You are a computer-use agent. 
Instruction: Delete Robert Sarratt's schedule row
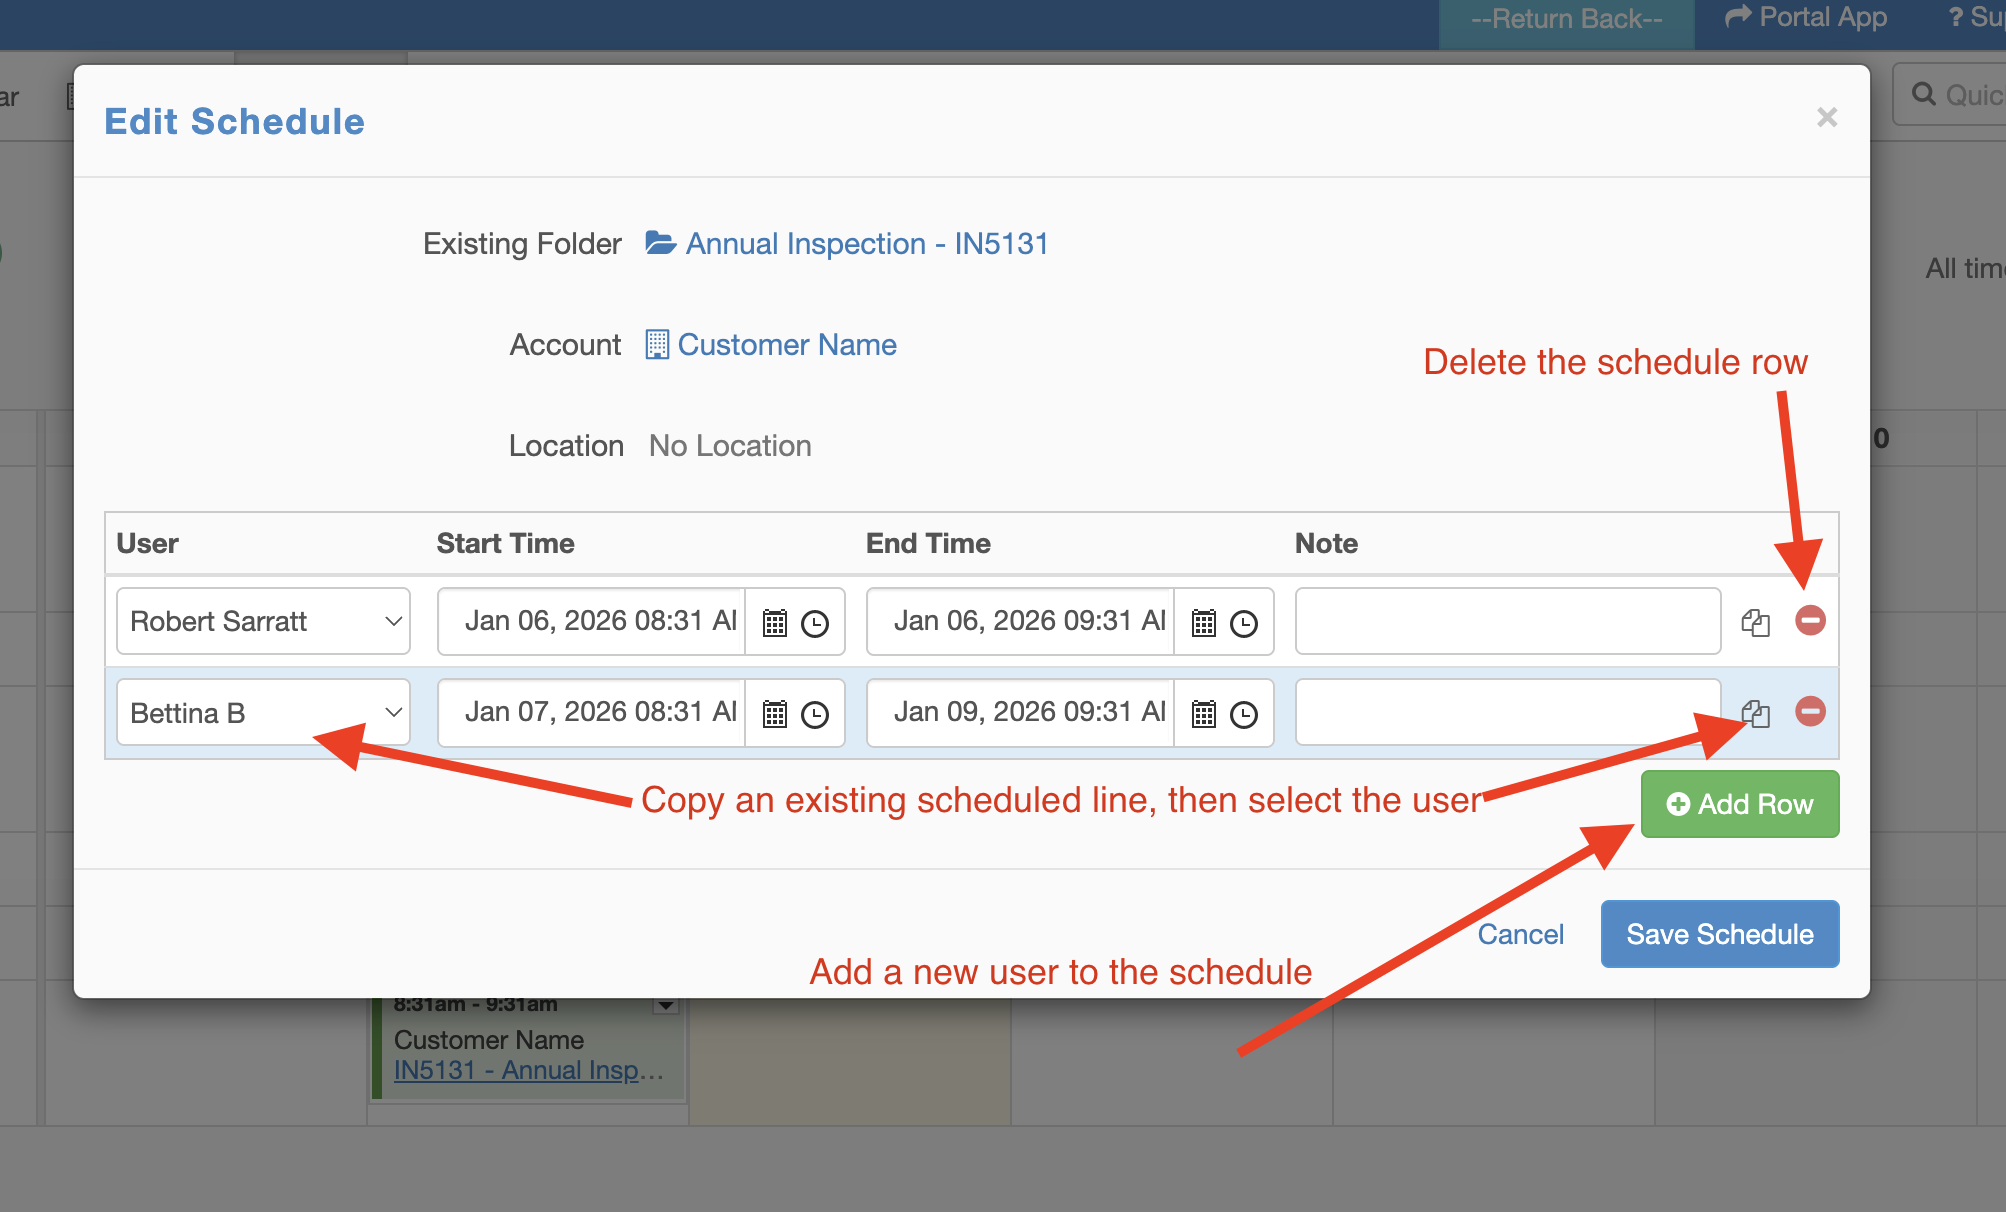point(1810,621)
